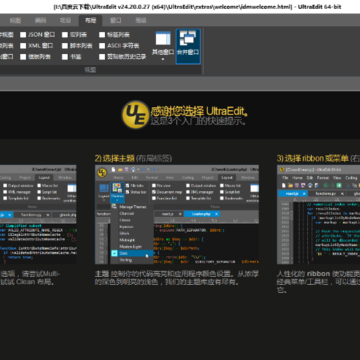
Task: Enable the 标签列表 checkbox
Action: pos(102,35)
